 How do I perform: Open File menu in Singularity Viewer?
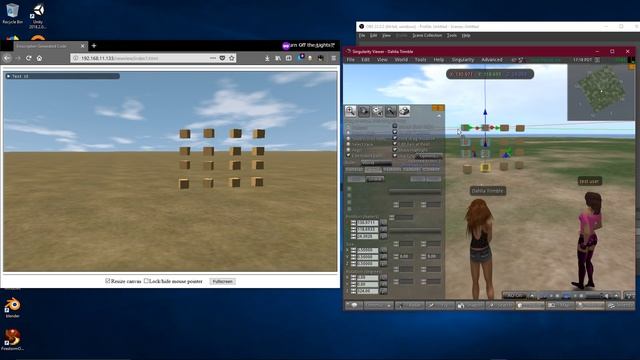[351, 60]
